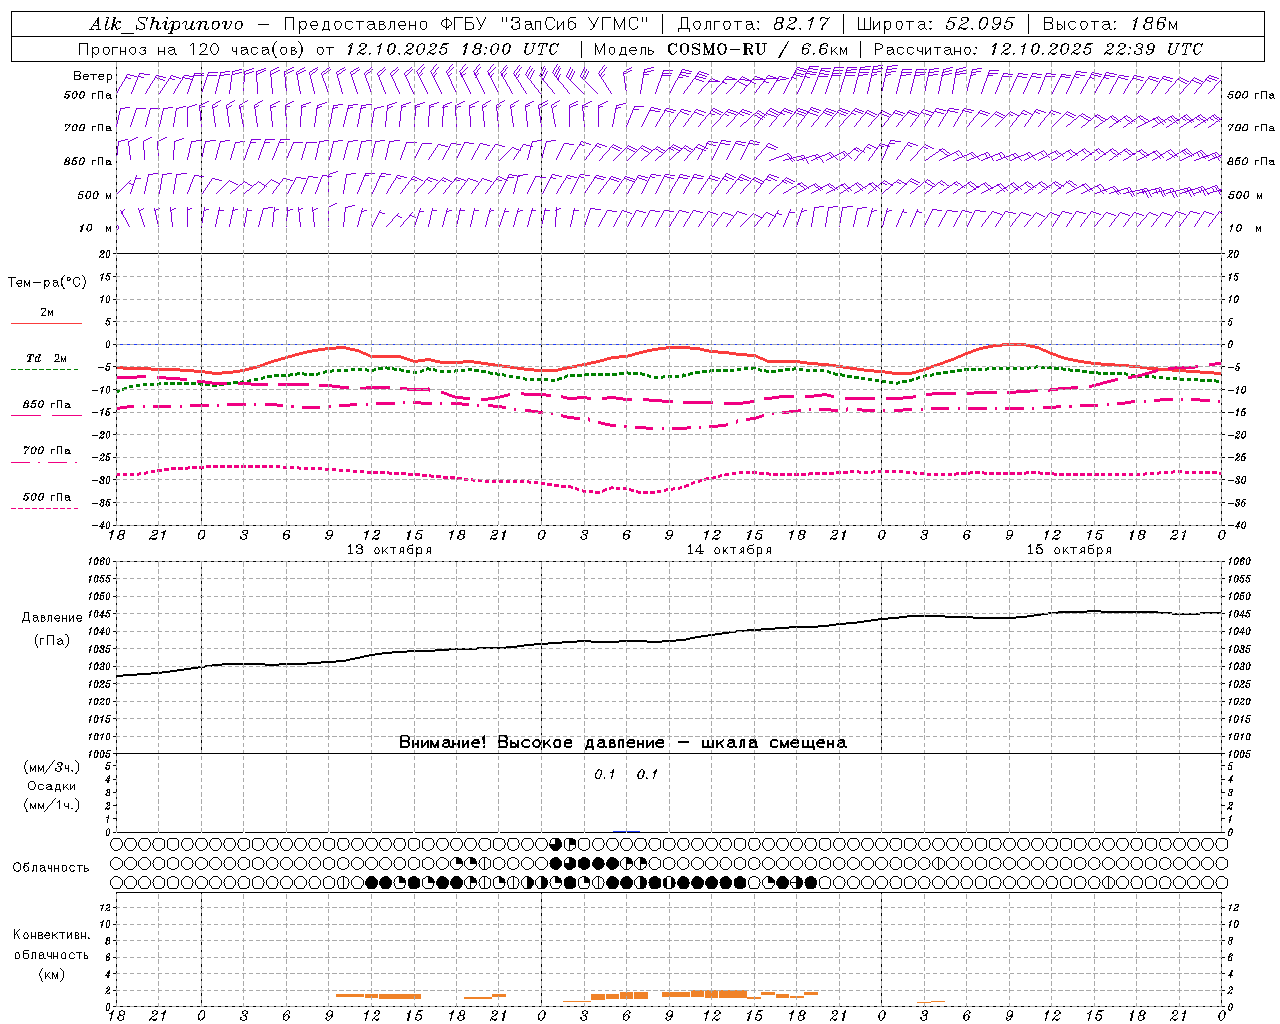Viewport: 1280px width, 1024px height.
Task: Click the '(гПа)' unit under Давление
Action: [52, 640]
